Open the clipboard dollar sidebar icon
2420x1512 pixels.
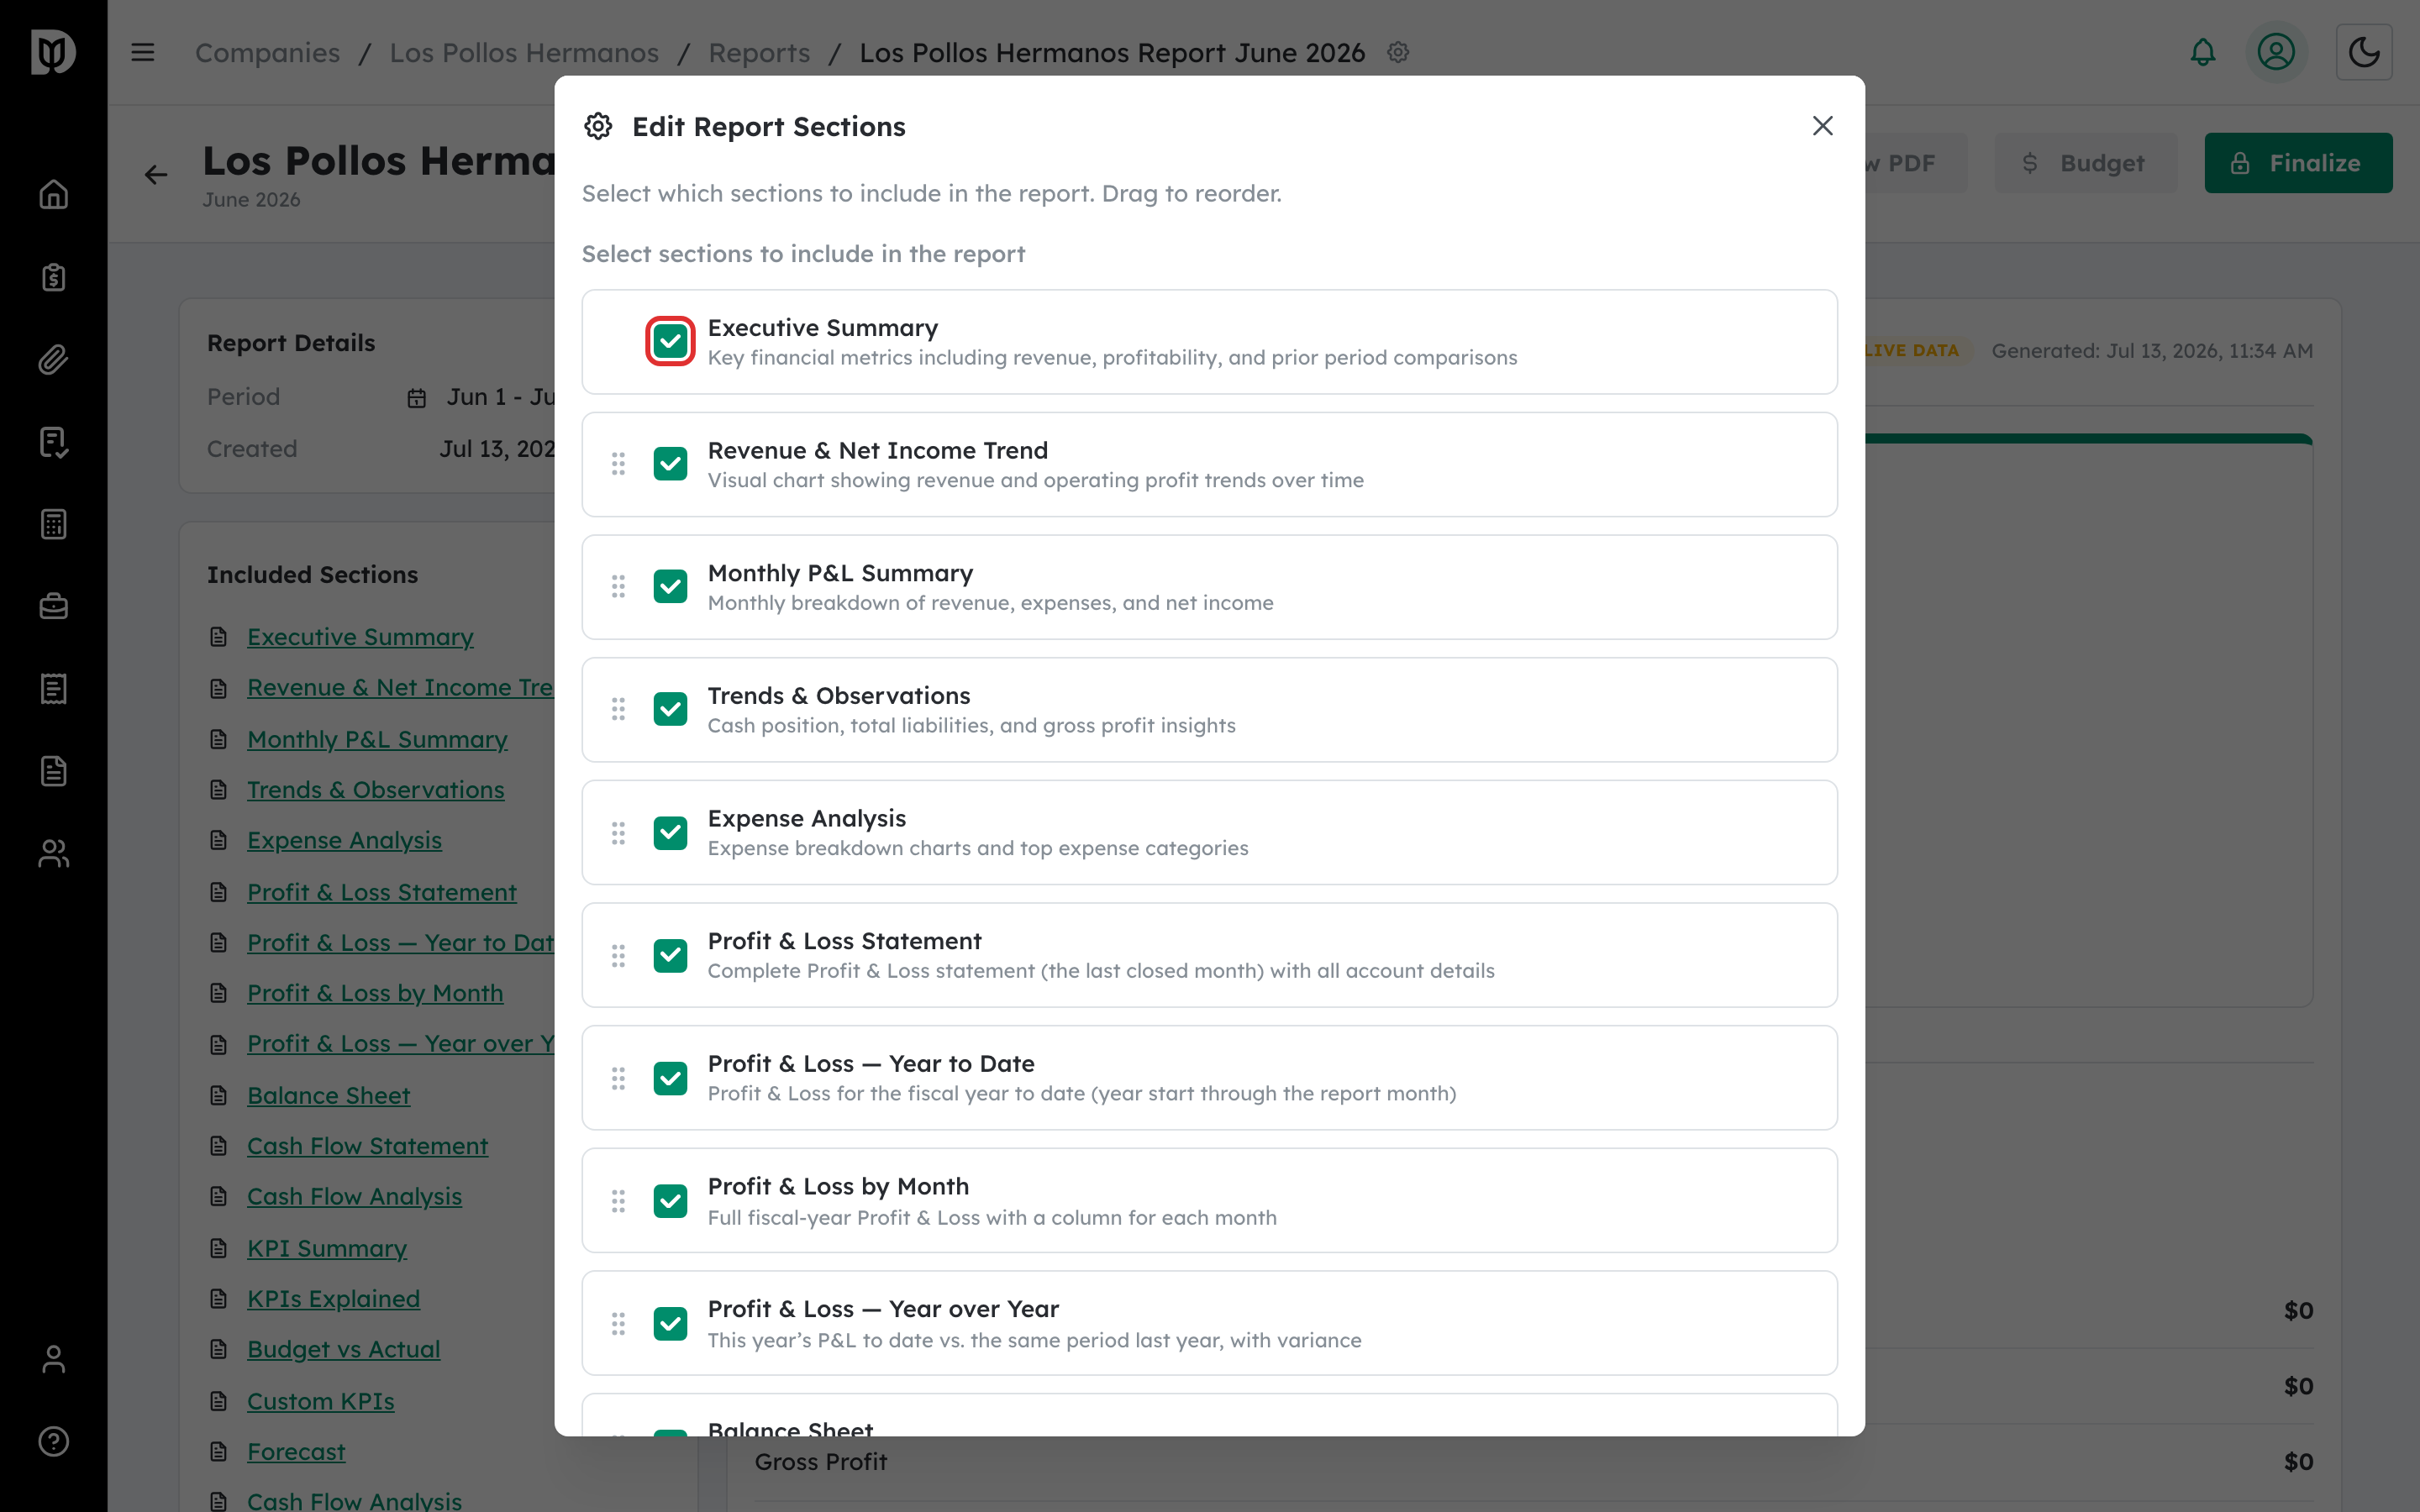[x=53, y=277]
